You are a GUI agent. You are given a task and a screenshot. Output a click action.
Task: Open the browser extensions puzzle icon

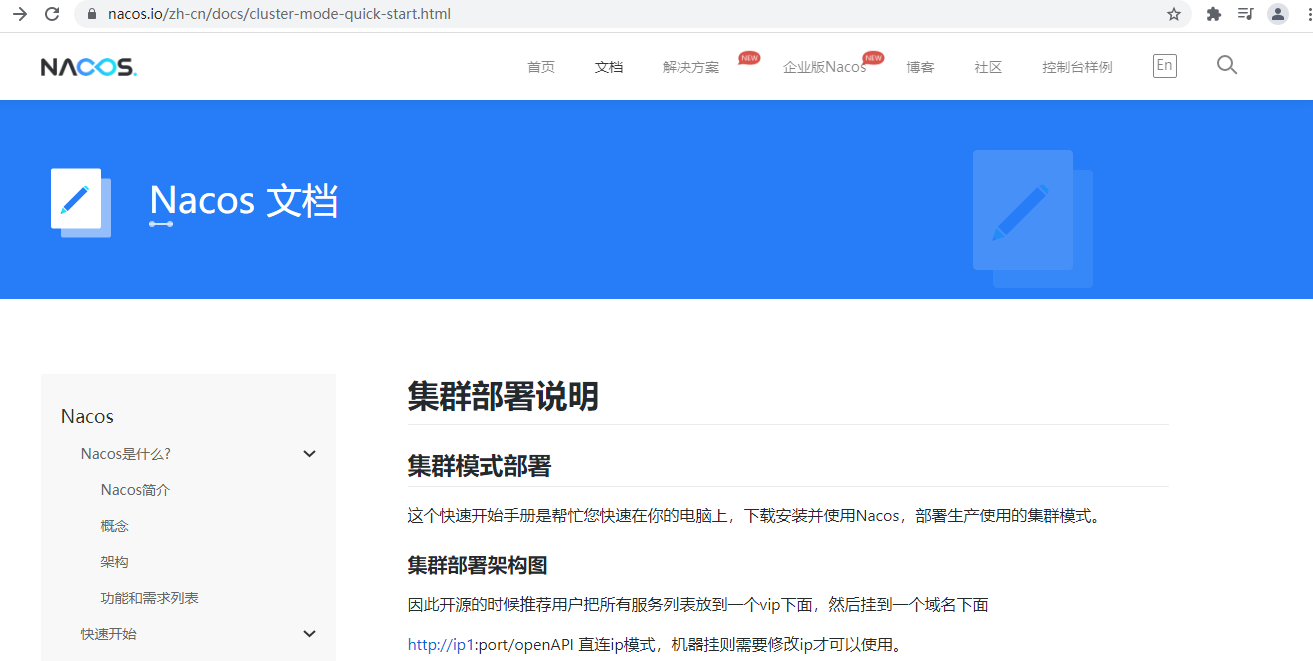tap(1214, 14)
